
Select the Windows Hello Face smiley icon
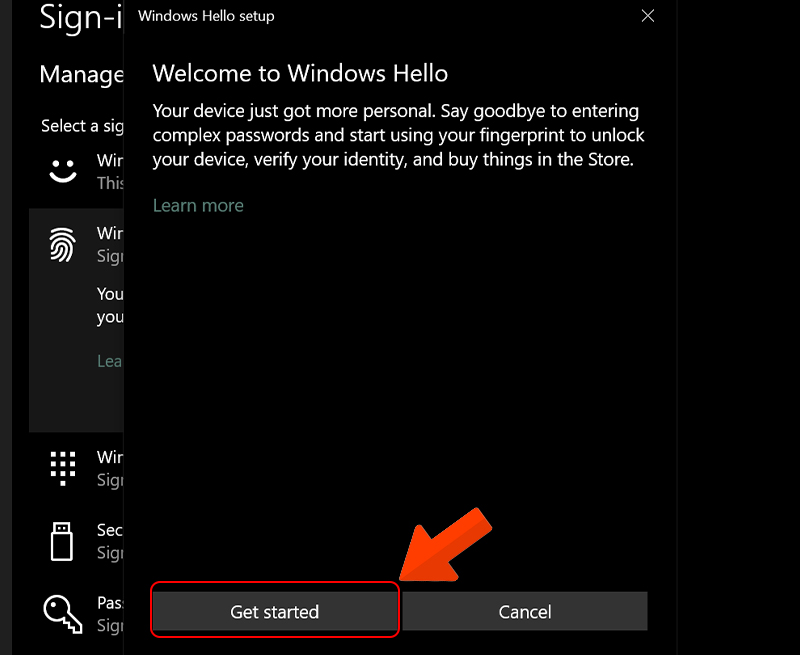tap(62, 170)
